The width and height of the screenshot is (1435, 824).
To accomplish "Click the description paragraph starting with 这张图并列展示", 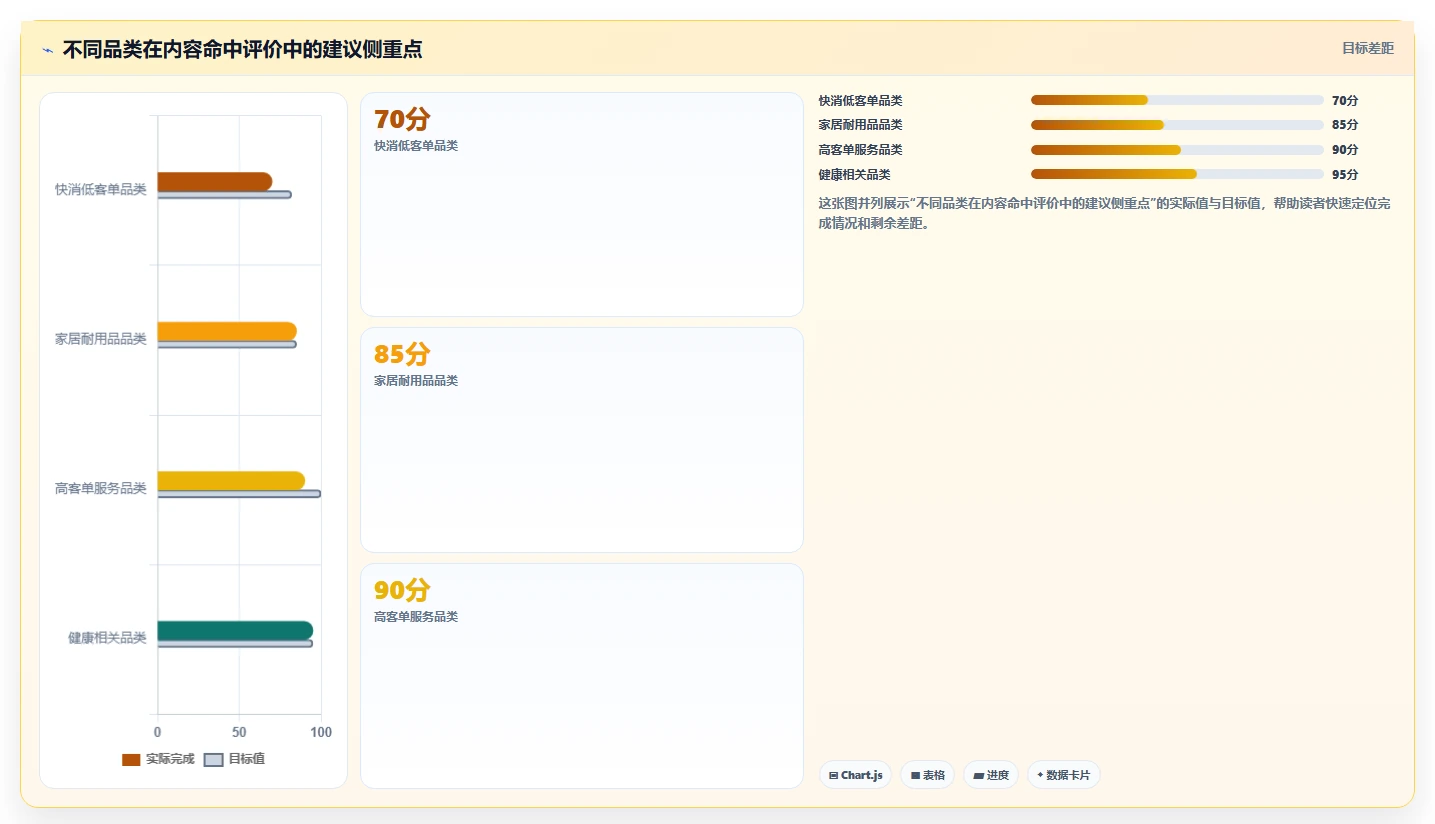I will (x=1104, y=213).
